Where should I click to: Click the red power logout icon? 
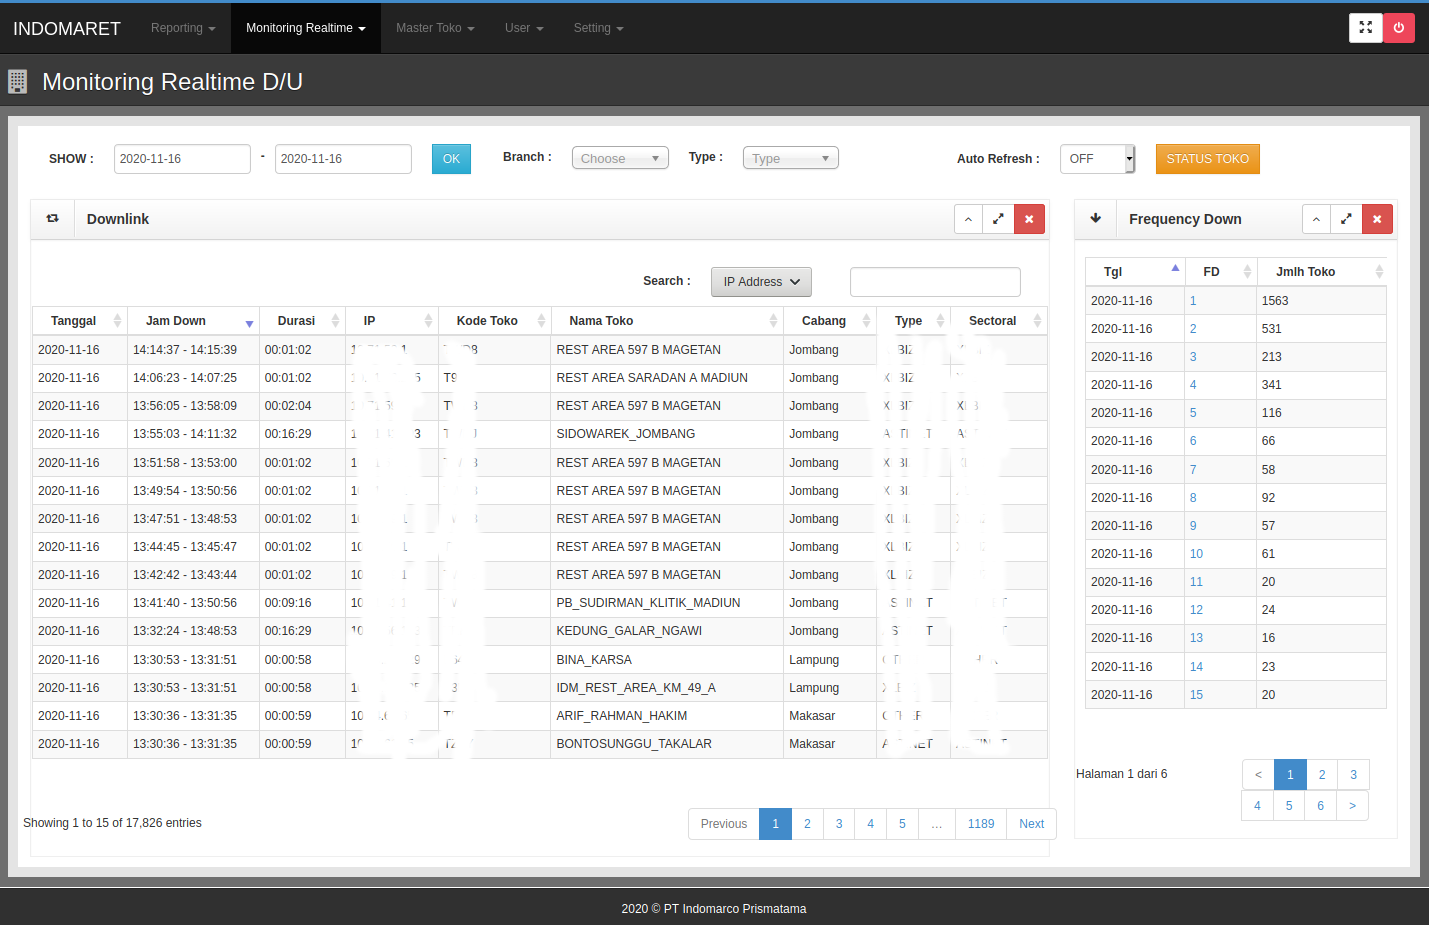coord(1398,28)
